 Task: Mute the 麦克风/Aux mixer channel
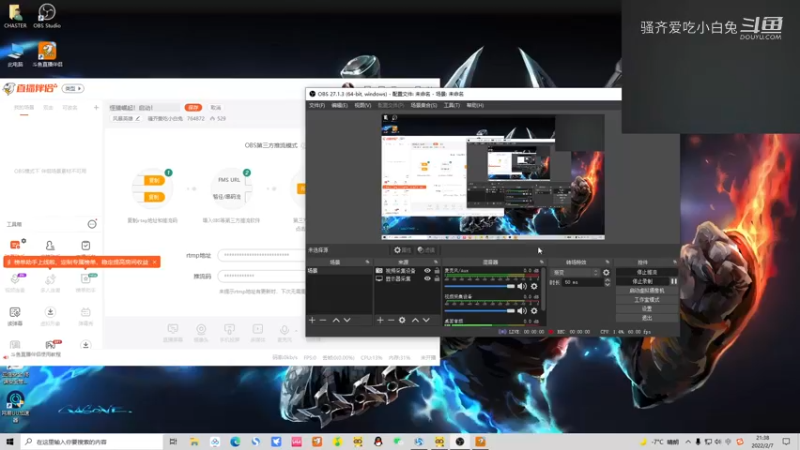(521, 286)
